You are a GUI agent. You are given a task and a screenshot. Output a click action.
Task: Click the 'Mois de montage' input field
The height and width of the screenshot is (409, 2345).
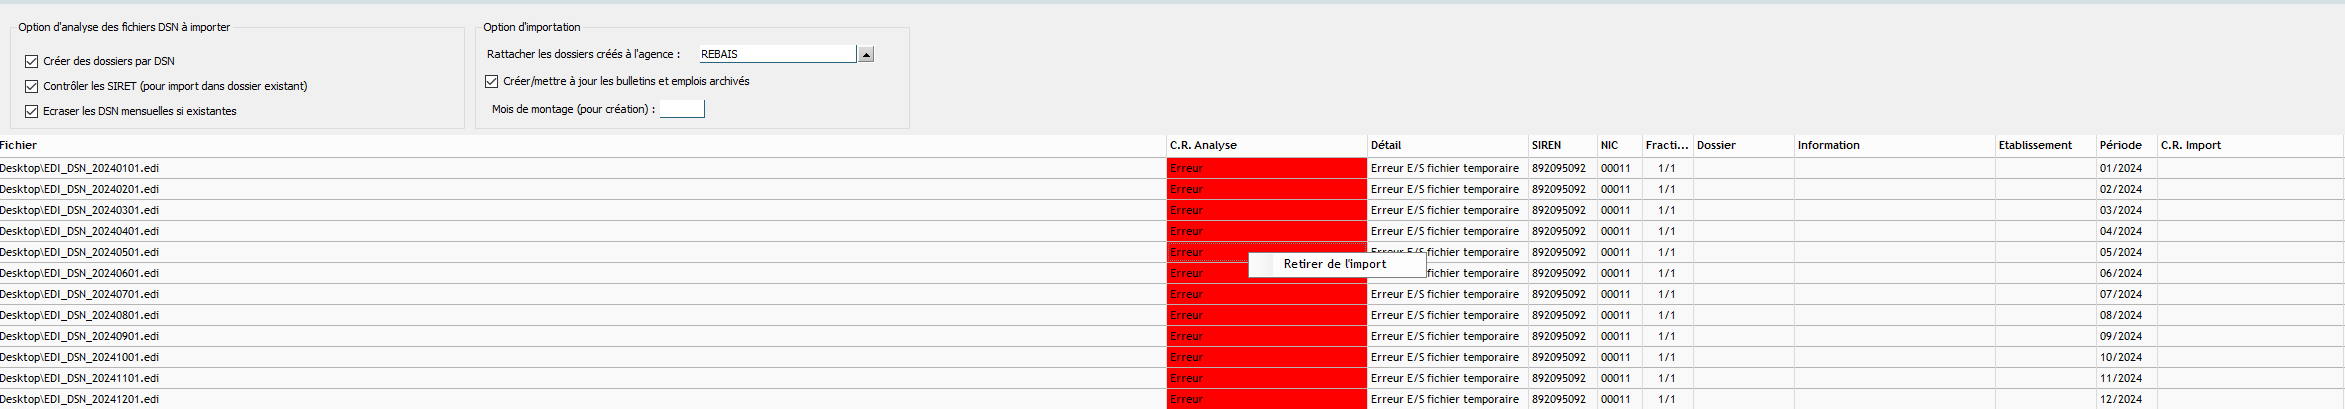pyautogui.click(x=682, y=109)
